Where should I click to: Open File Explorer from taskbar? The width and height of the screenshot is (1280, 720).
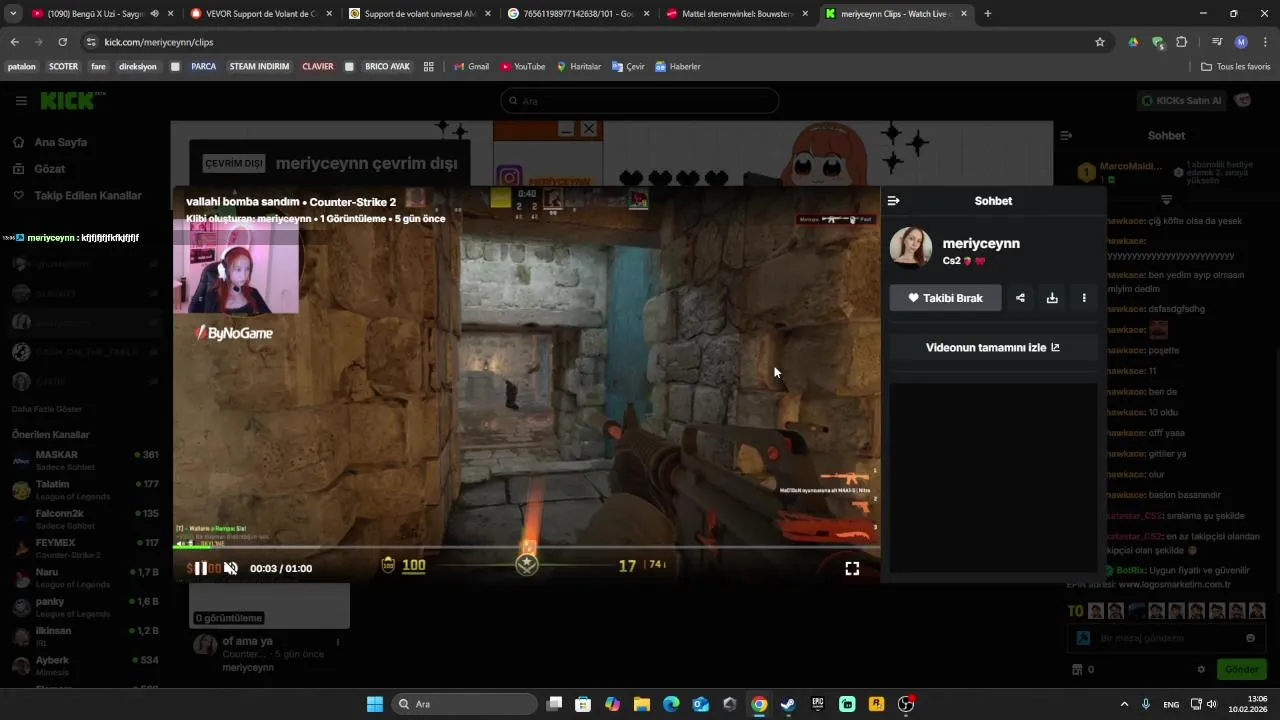(642, 704)
